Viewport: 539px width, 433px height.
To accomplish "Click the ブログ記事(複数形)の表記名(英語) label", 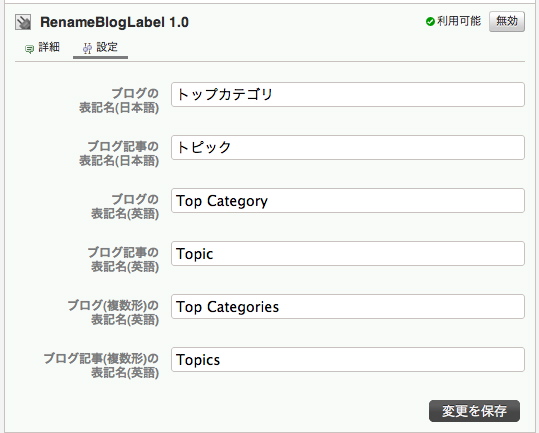I will (101, 365).
